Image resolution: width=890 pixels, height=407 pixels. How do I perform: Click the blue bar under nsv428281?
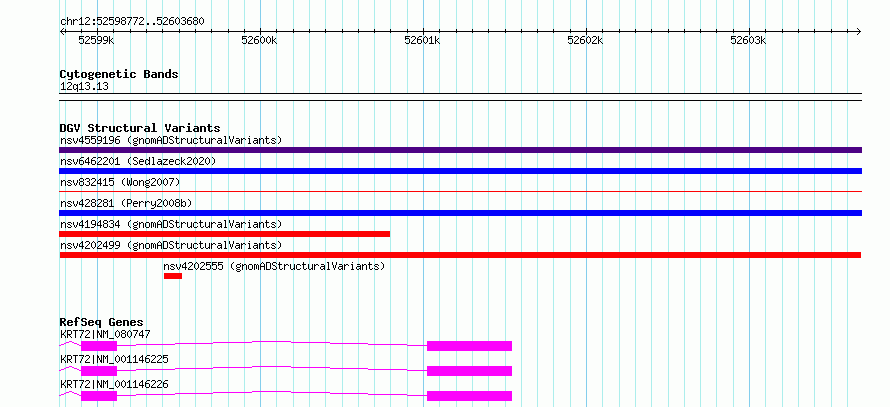(460, 213)
